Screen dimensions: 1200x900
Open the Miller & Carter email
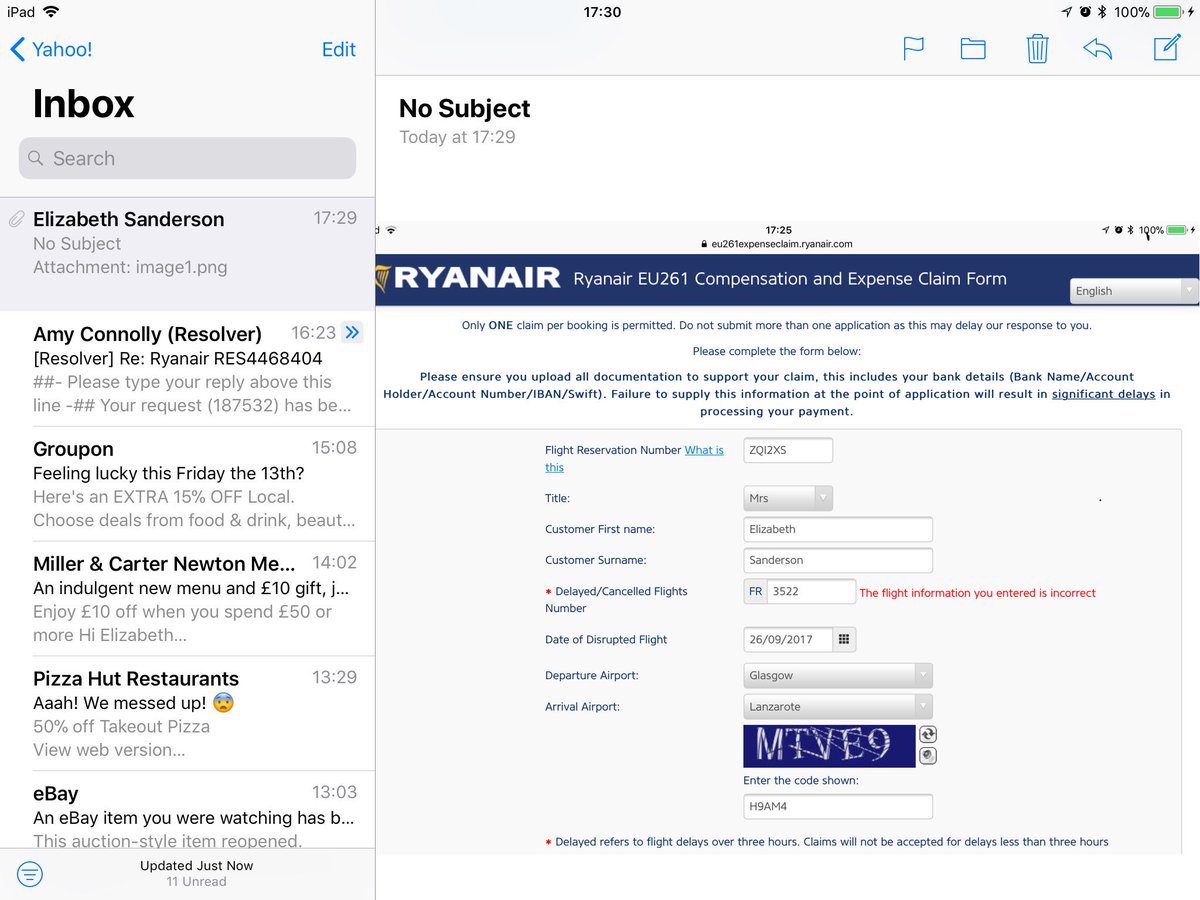(x=187, y=599)
